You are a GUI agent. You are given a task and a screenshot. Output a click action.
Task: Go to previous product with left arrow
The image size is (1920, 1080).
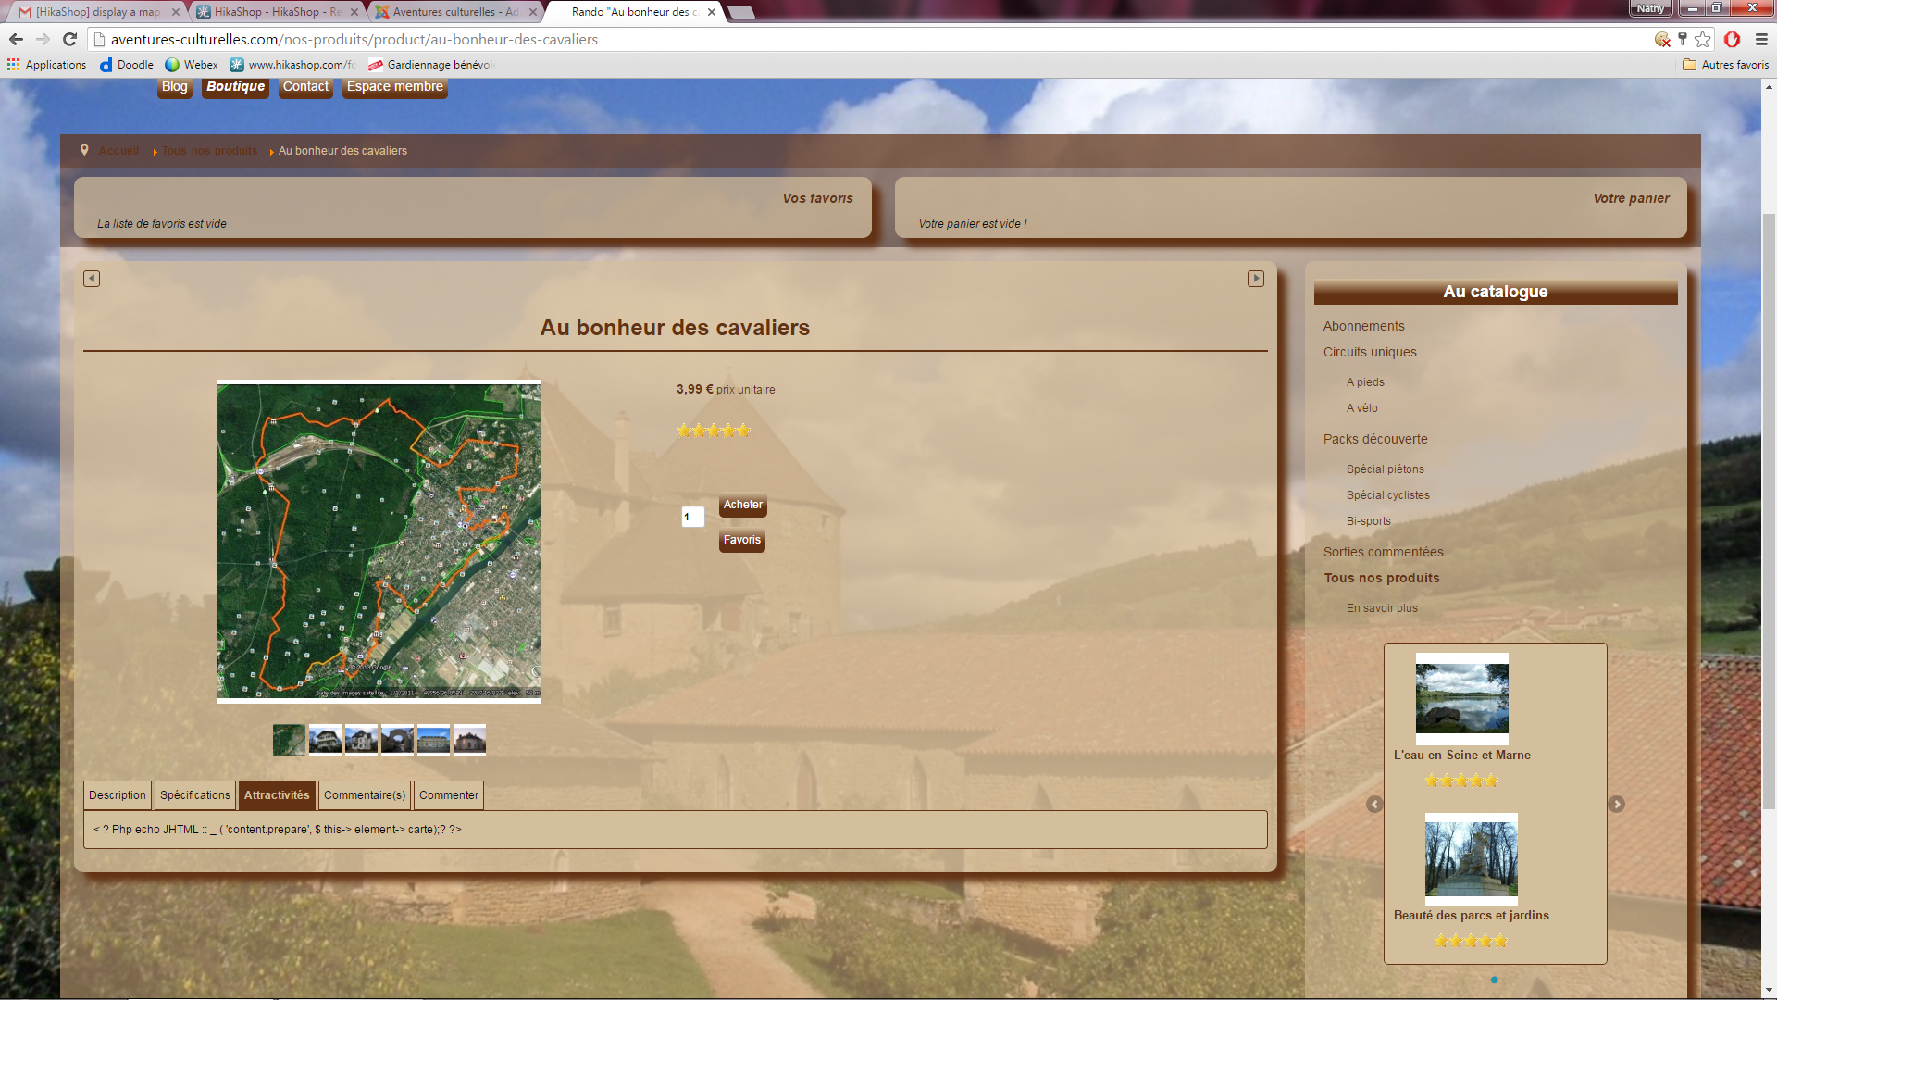(x=91, y=278)
